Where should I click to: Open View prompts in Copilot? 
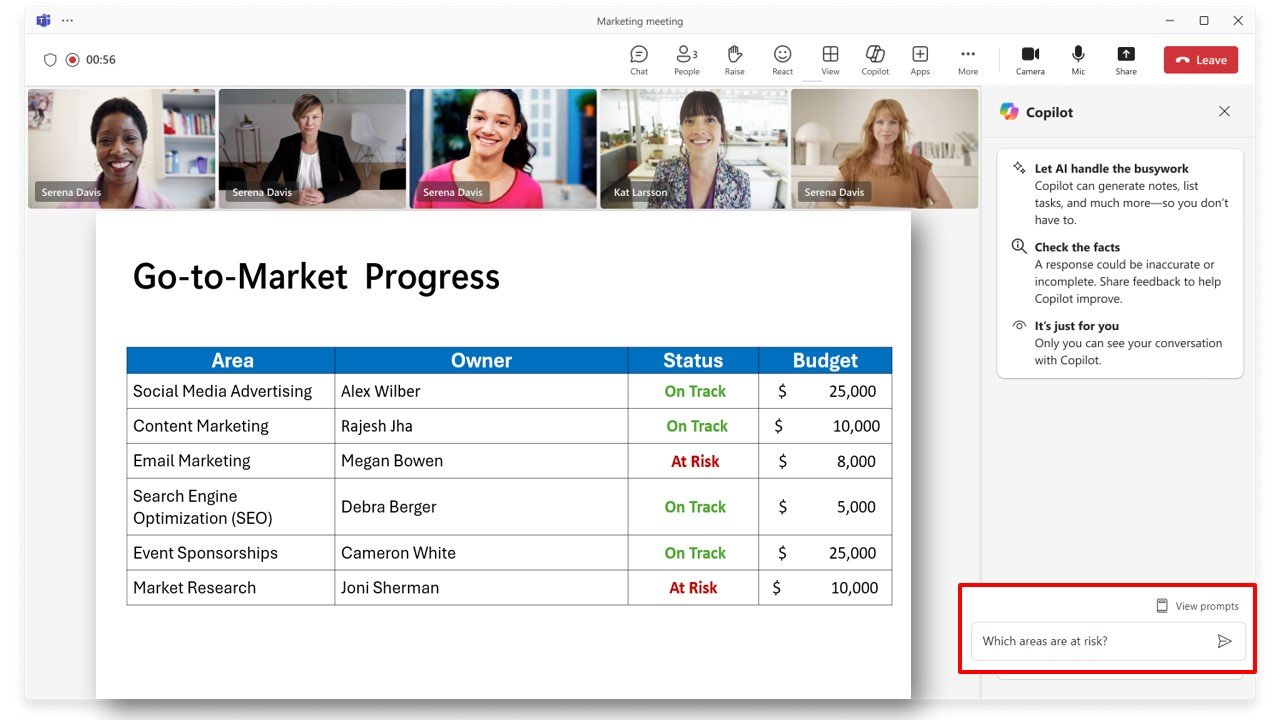point(1197,606)
